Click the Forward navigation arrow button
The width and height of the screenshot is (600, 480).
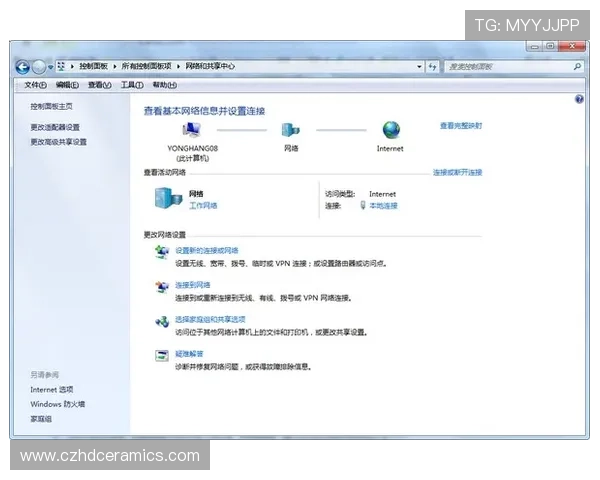[x=39, y=67]
